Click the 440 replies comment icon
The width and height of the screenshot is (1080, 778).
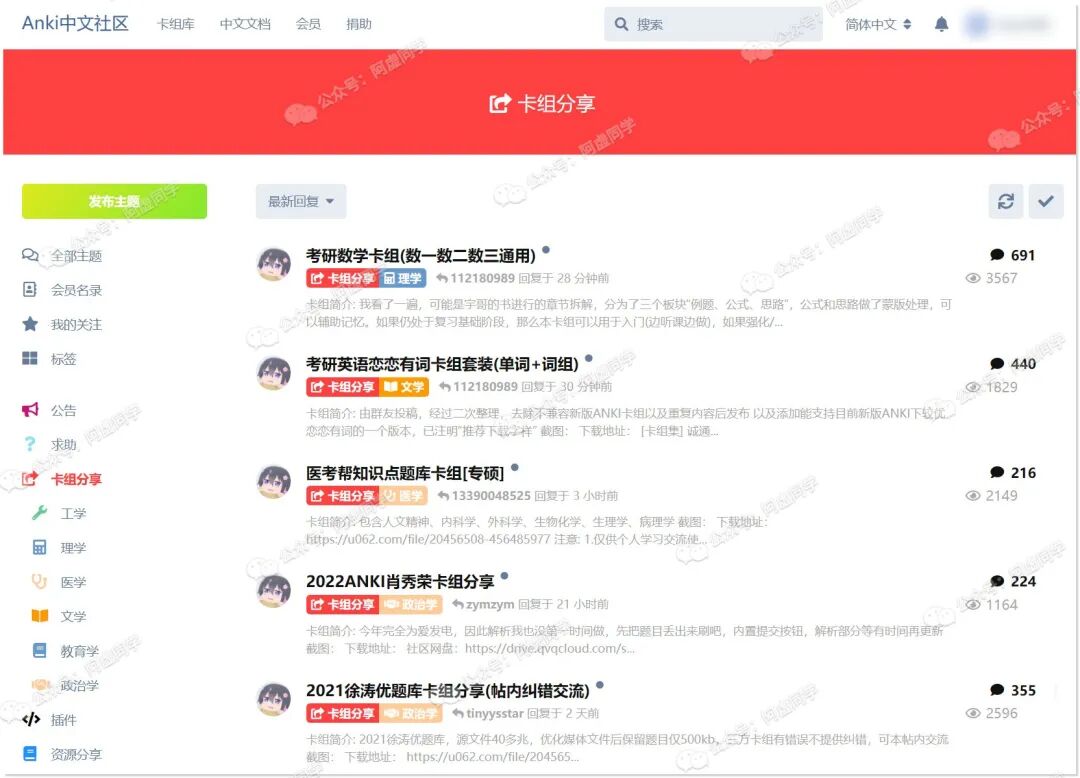click(997, 364)
